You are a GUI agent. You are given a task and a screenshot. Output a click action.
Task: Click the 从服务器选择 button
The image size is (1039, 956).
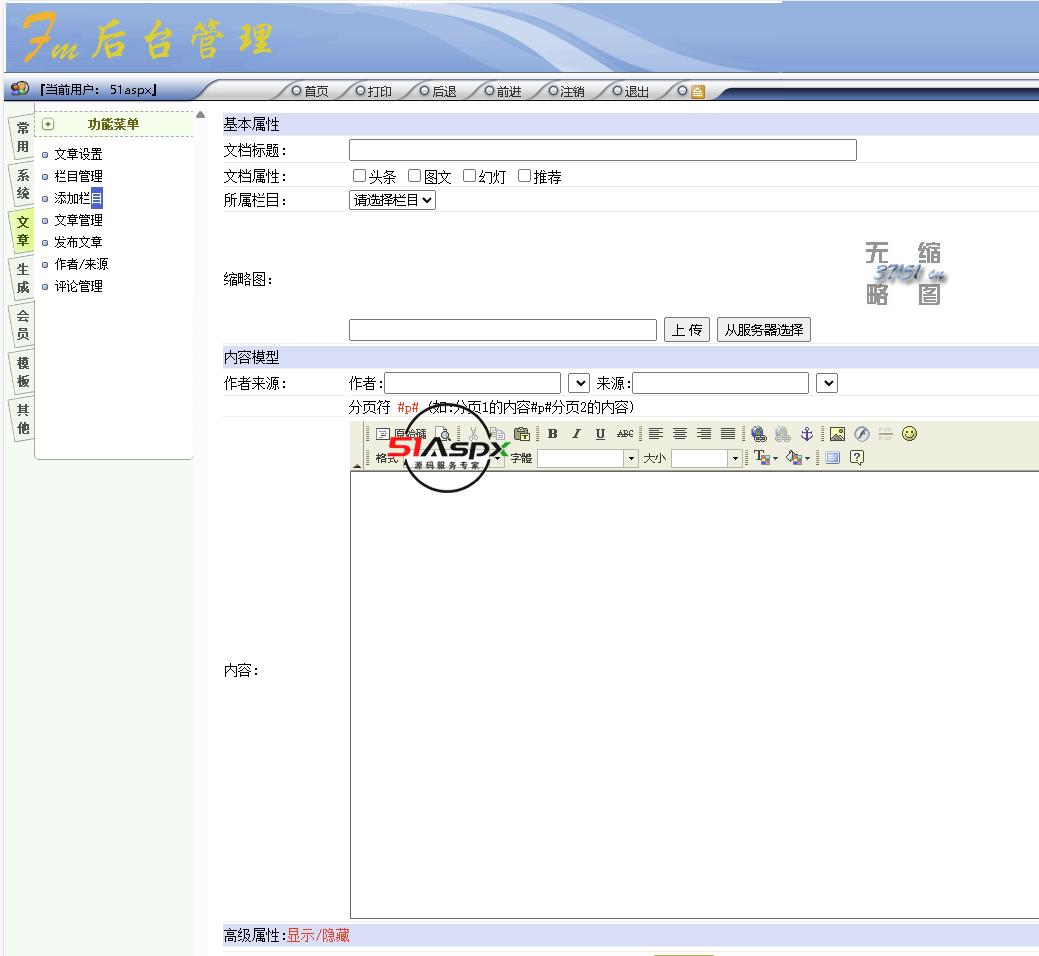(763, 330)
